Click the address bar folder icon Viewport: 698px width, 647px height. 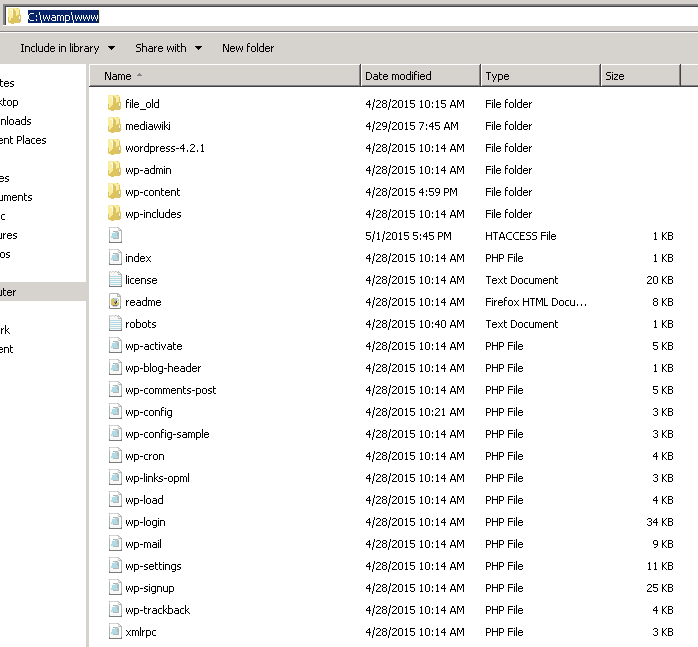[x=14, y=16]
